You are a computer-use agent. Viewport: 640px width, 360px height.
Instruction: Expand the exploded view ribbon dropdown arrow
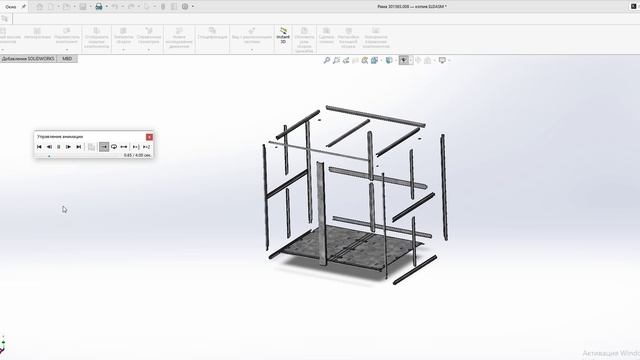pyautogui.click(x=252, y=49)
